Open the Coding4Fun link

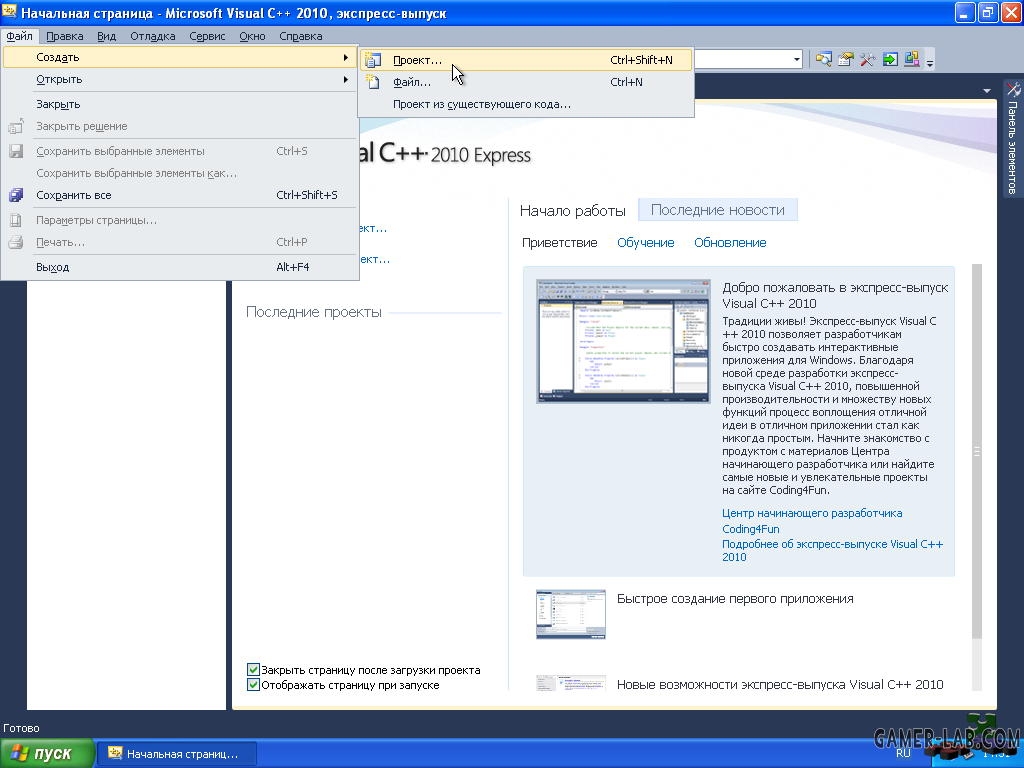(x=750, y=529)
